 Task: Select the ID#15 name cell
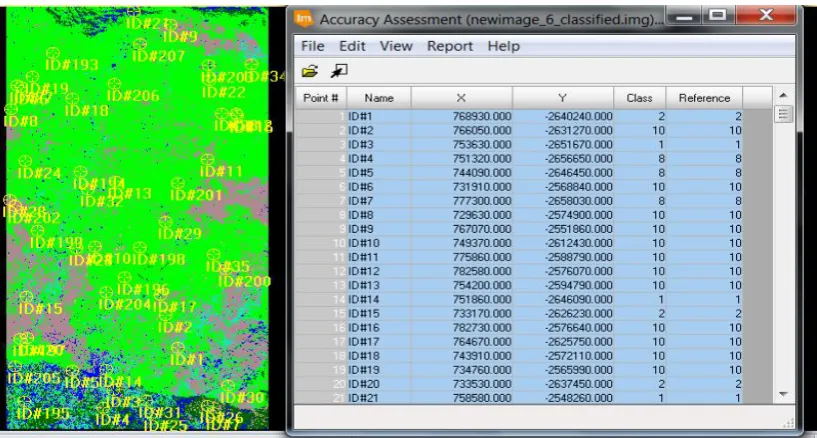click(379, 313)
